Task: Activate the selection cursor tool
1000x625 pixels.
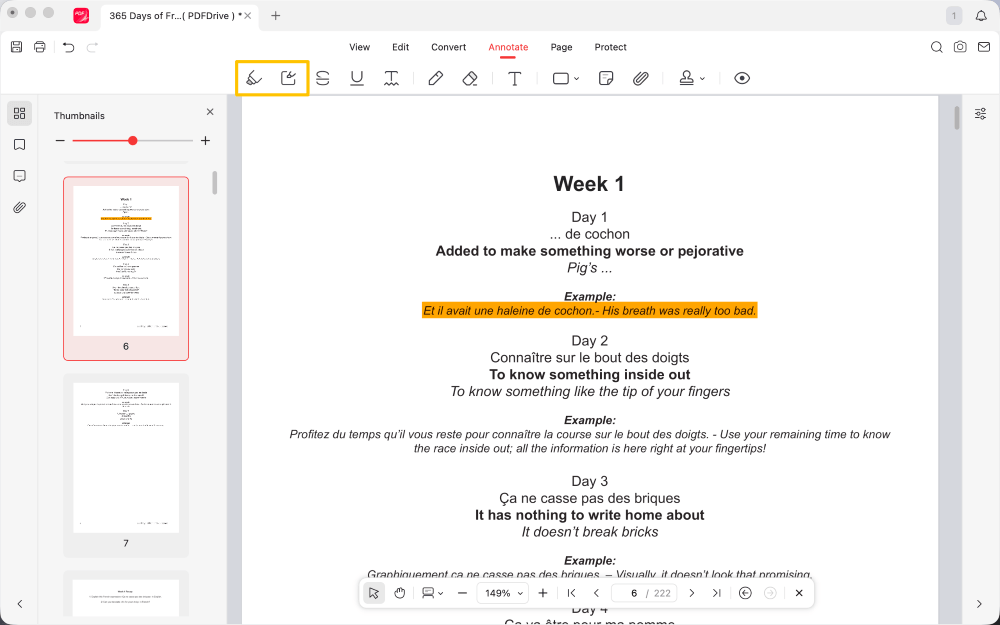Action: tap(373, 592)
